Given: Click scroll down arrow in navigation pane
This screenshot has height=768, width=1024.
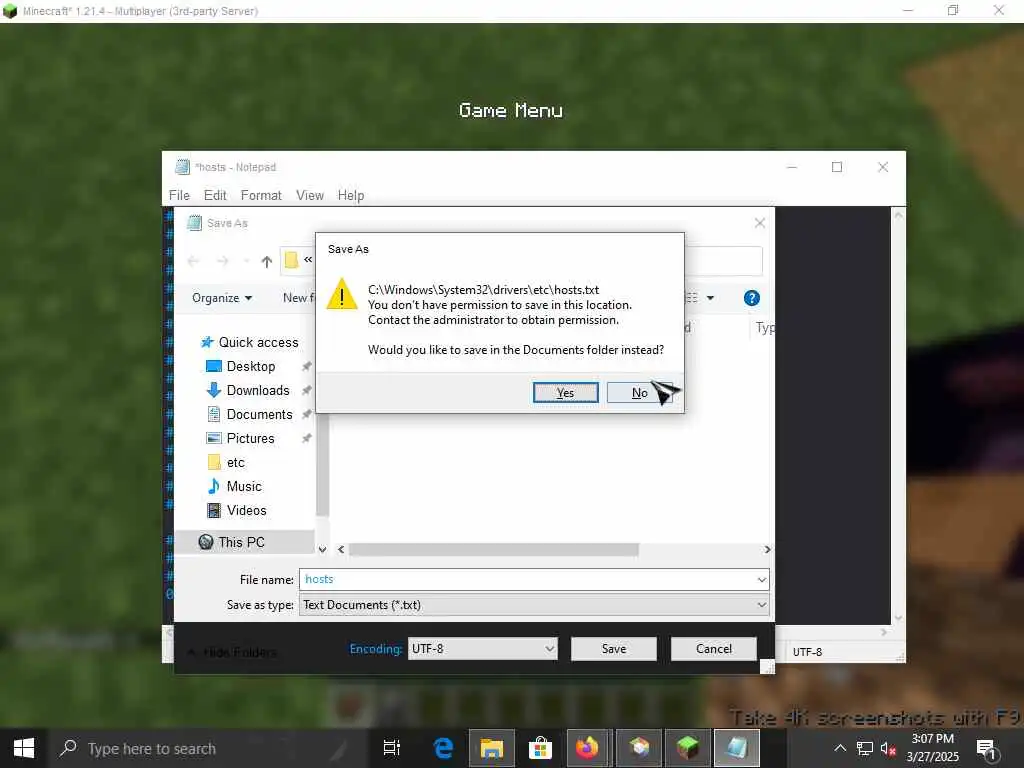Looking at the screenshot, I should tap(322, 550).
